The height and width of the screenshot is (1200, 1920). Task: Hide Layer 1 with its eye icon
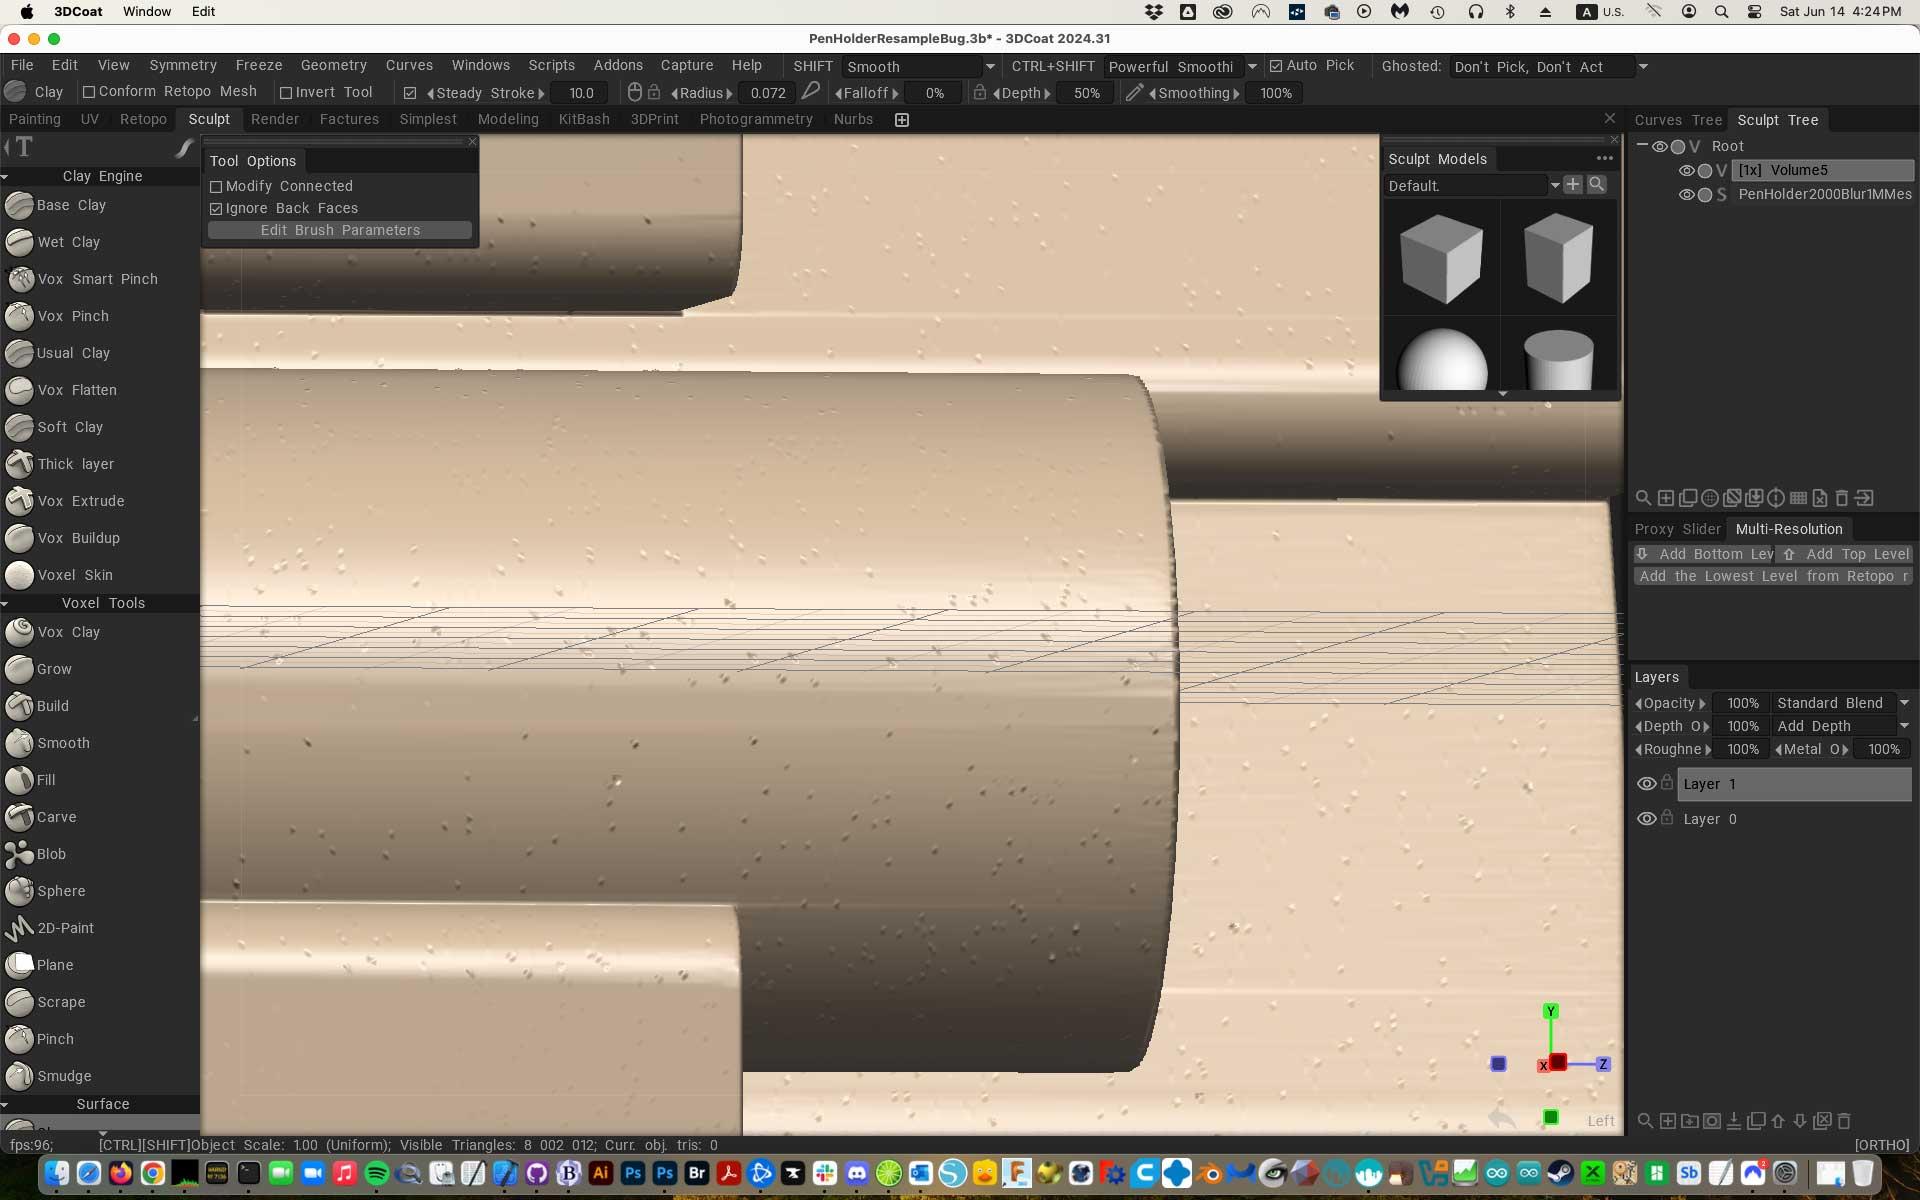click(1646, 784)
